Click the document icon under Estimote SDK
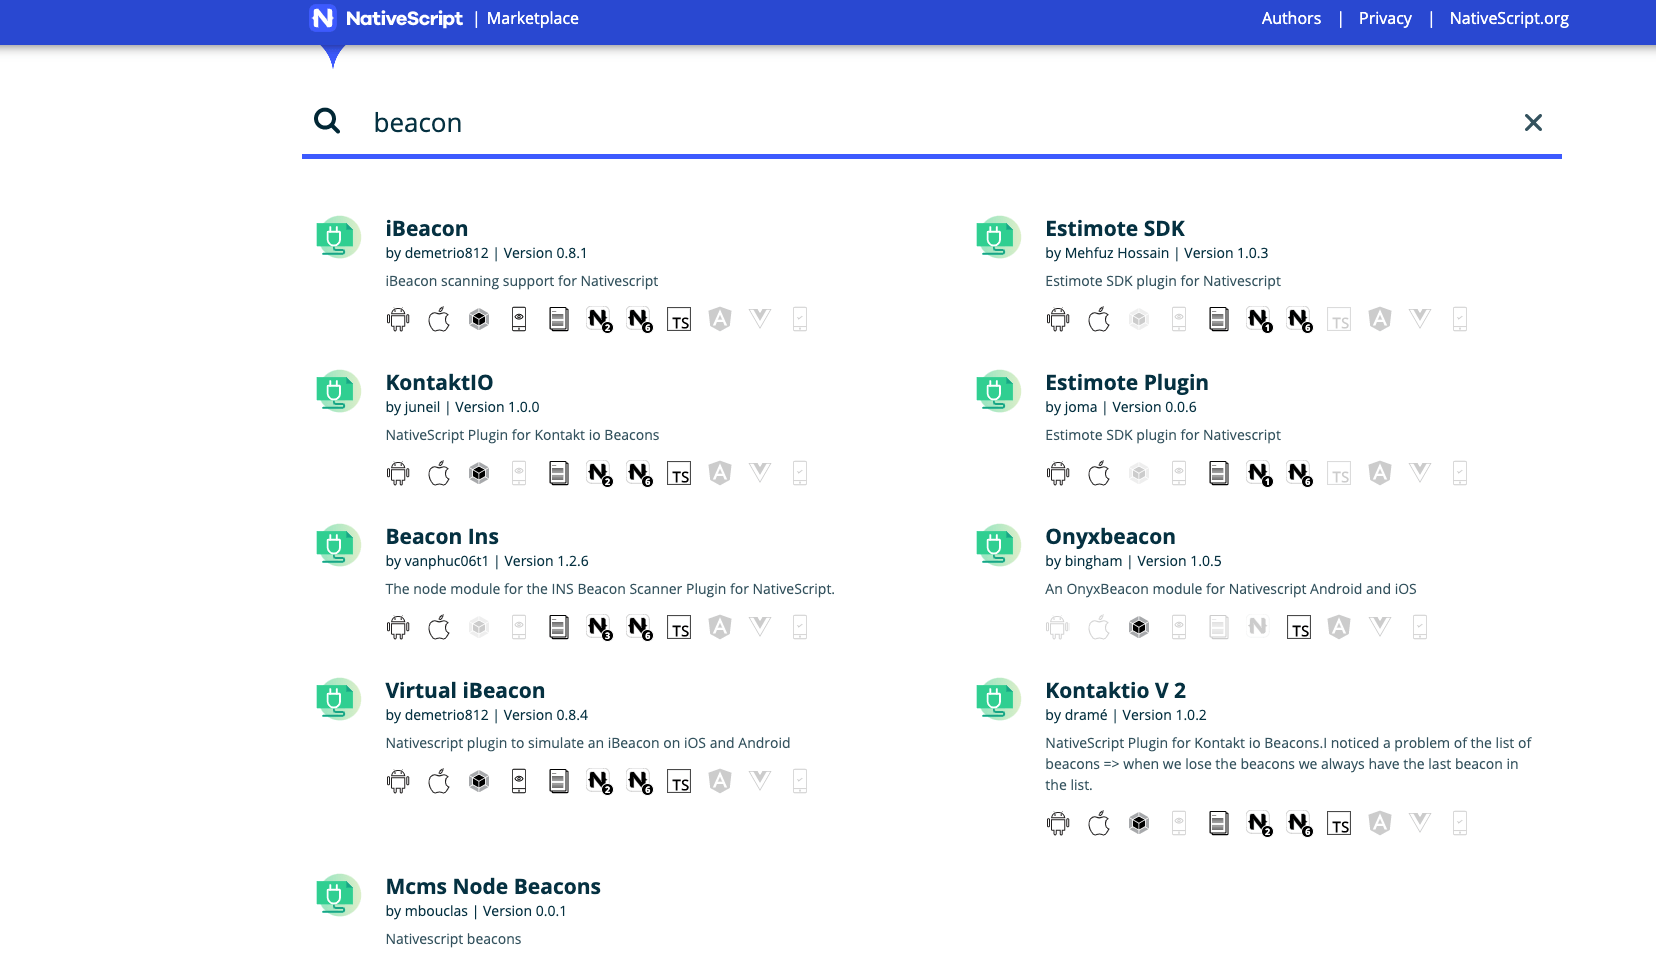1656x963 pixels. [x=1219, y=319]
